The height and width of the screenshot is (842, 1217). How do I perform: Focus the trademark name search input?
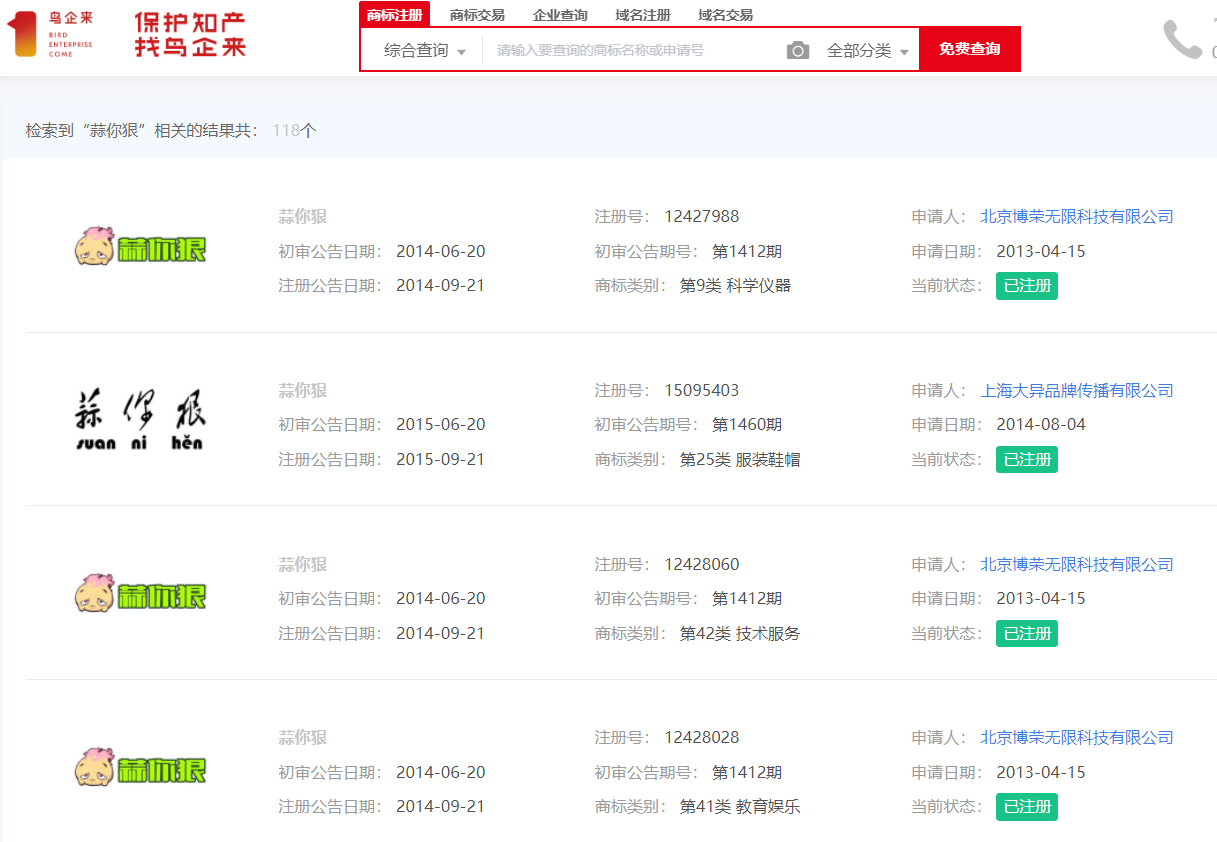click(x=633, y=50)
